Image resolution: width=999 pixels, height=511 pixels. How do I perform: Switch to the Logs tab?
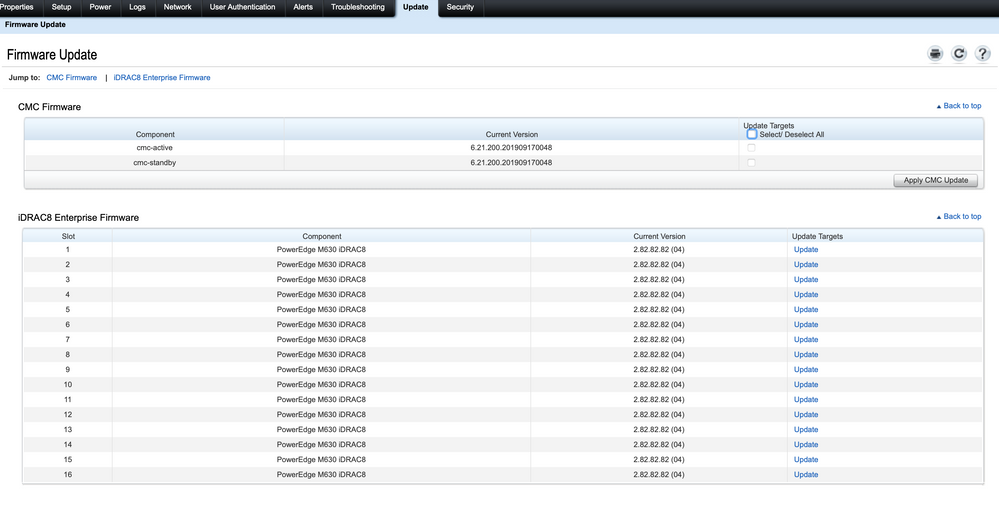(137, 7)
